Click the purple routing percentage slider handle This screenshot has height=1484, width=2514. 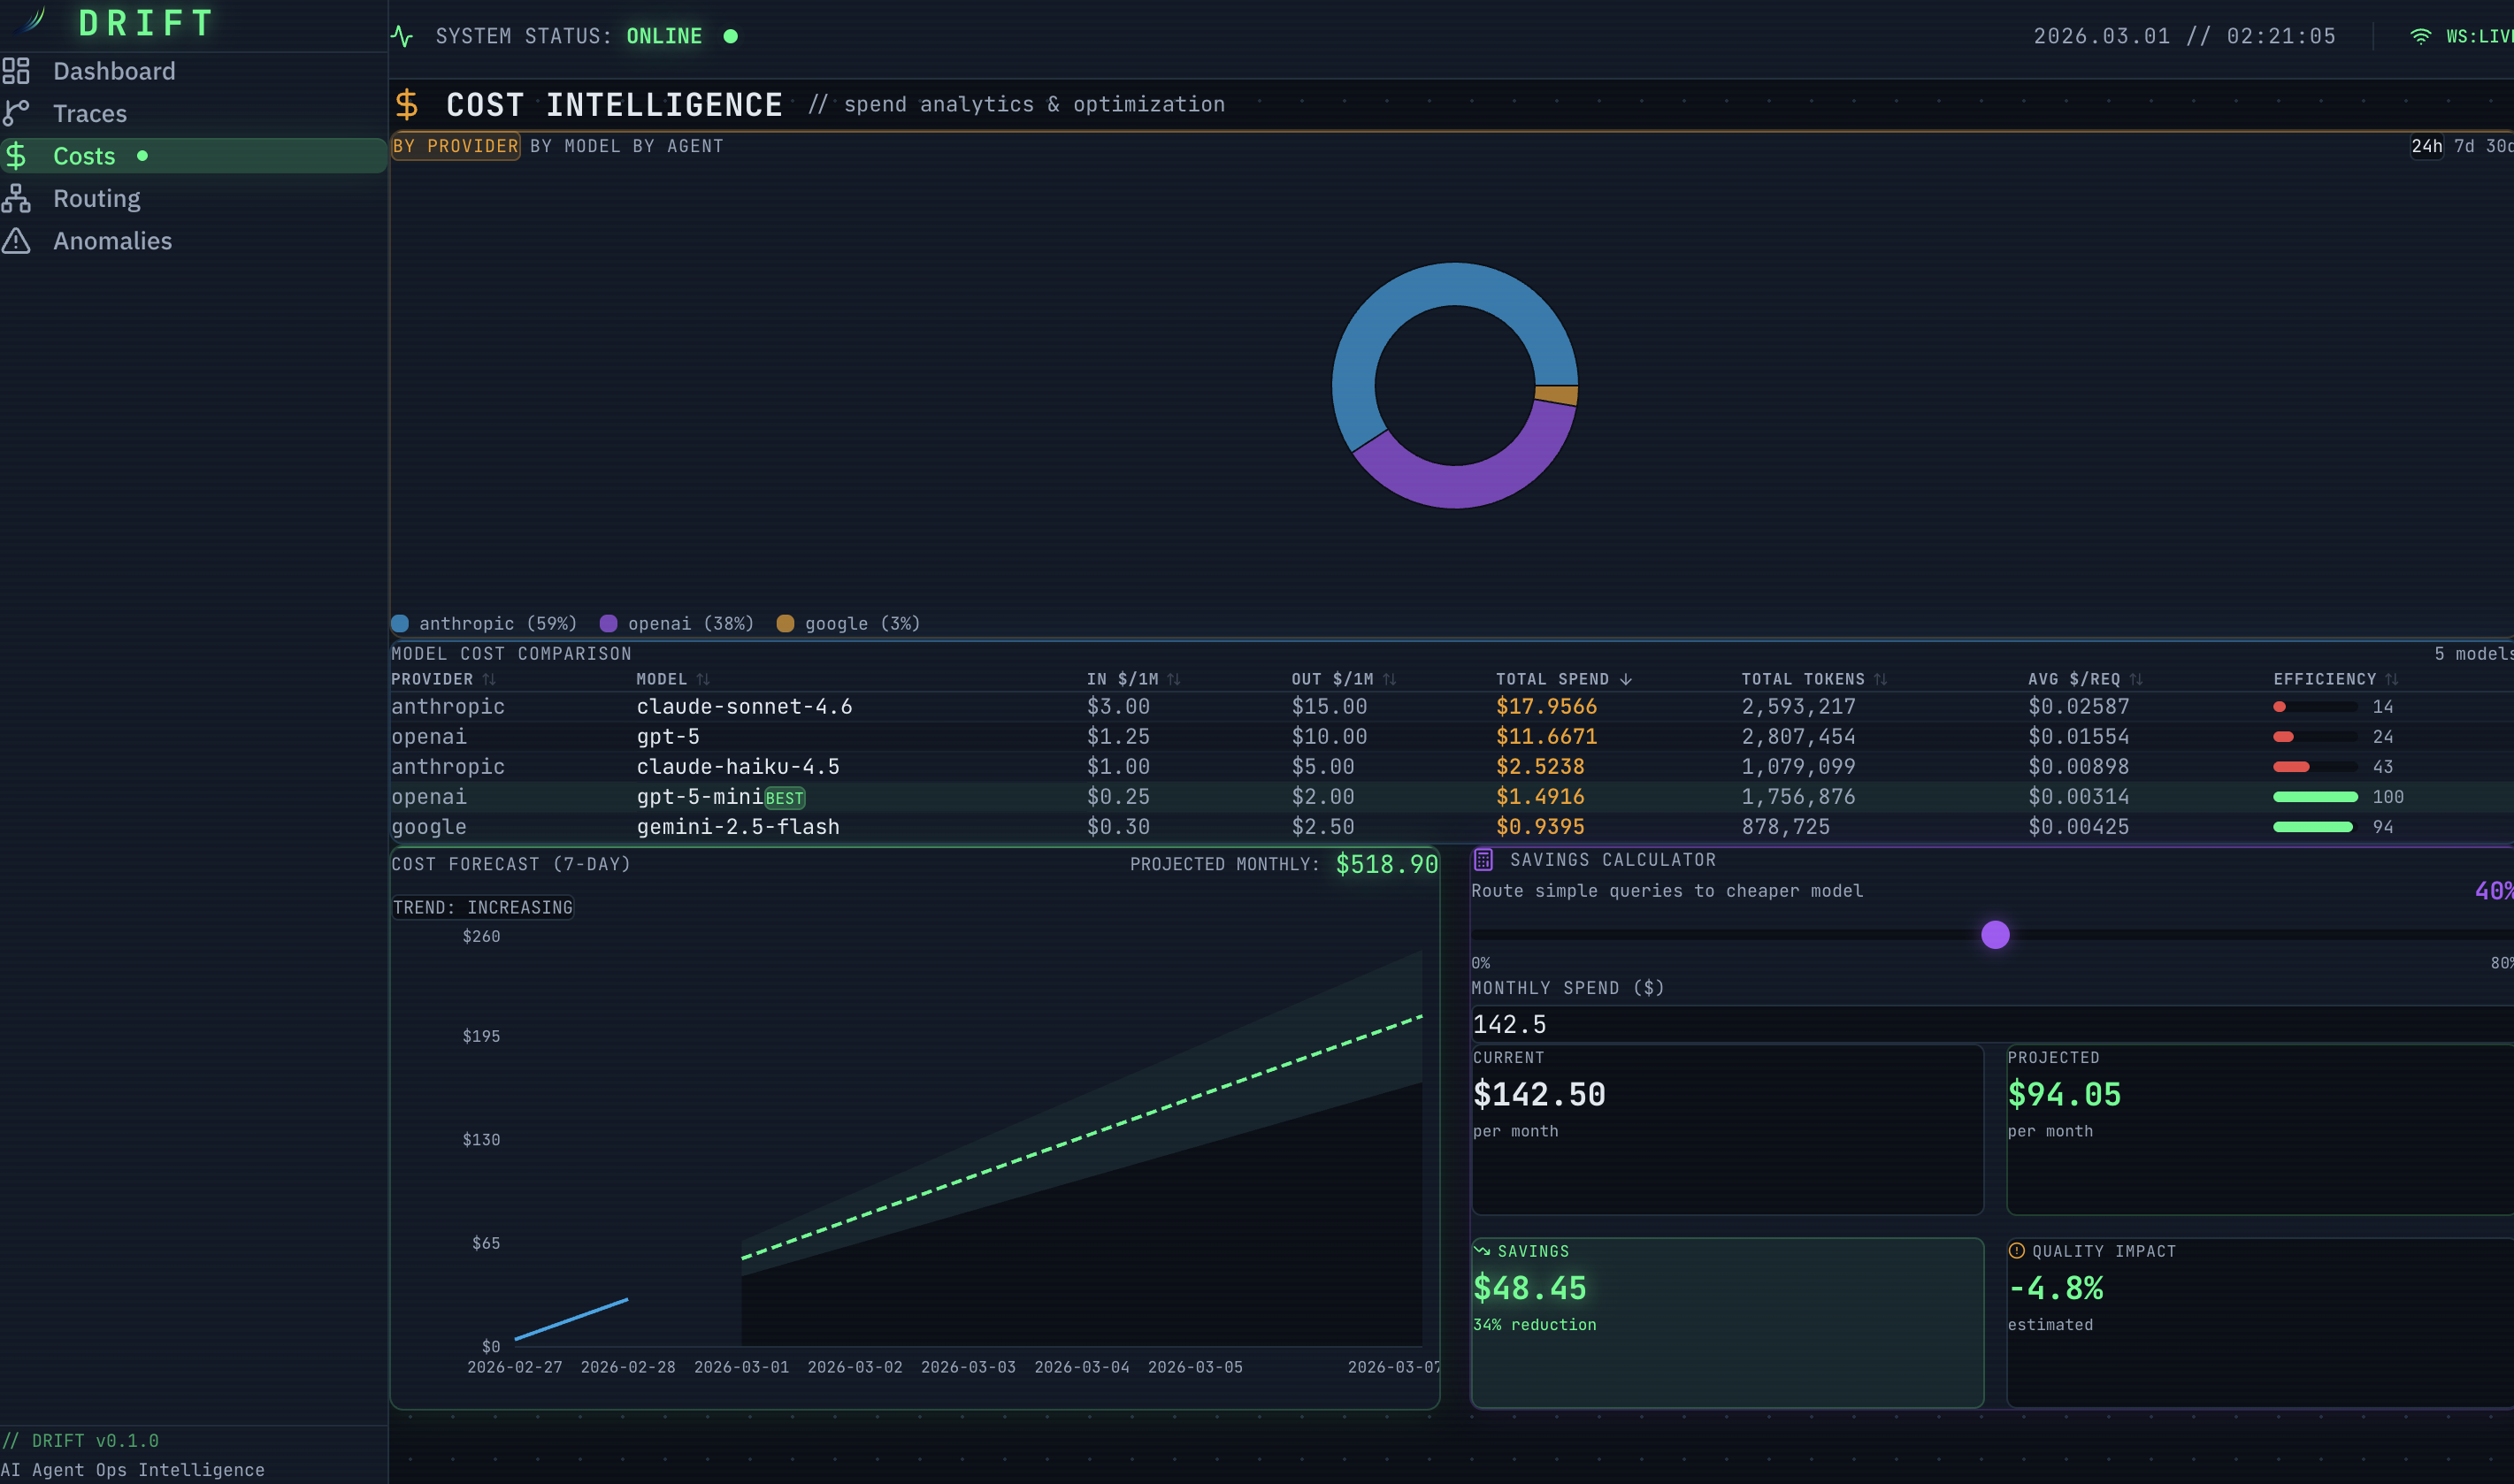1995,935
